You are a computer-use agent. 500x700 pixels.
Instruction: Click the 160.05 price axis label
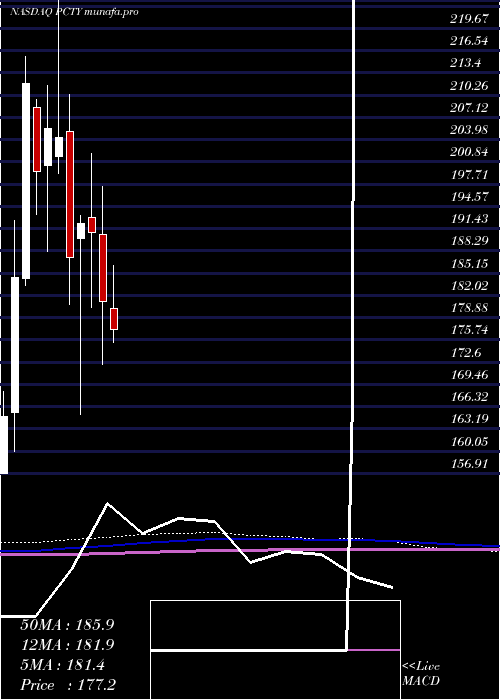[x=469, y=442]
